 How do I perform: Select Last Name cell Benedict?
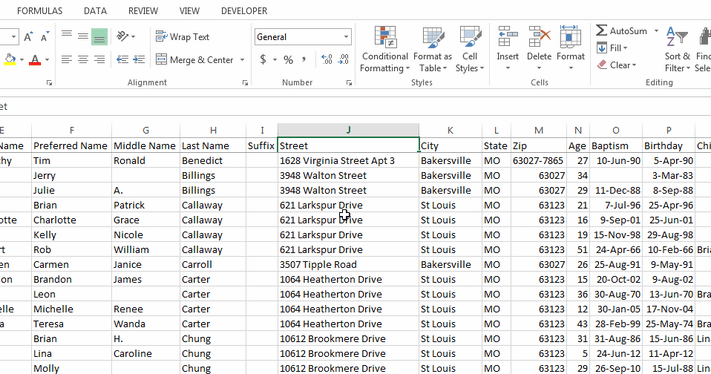(x=213, y=160)
